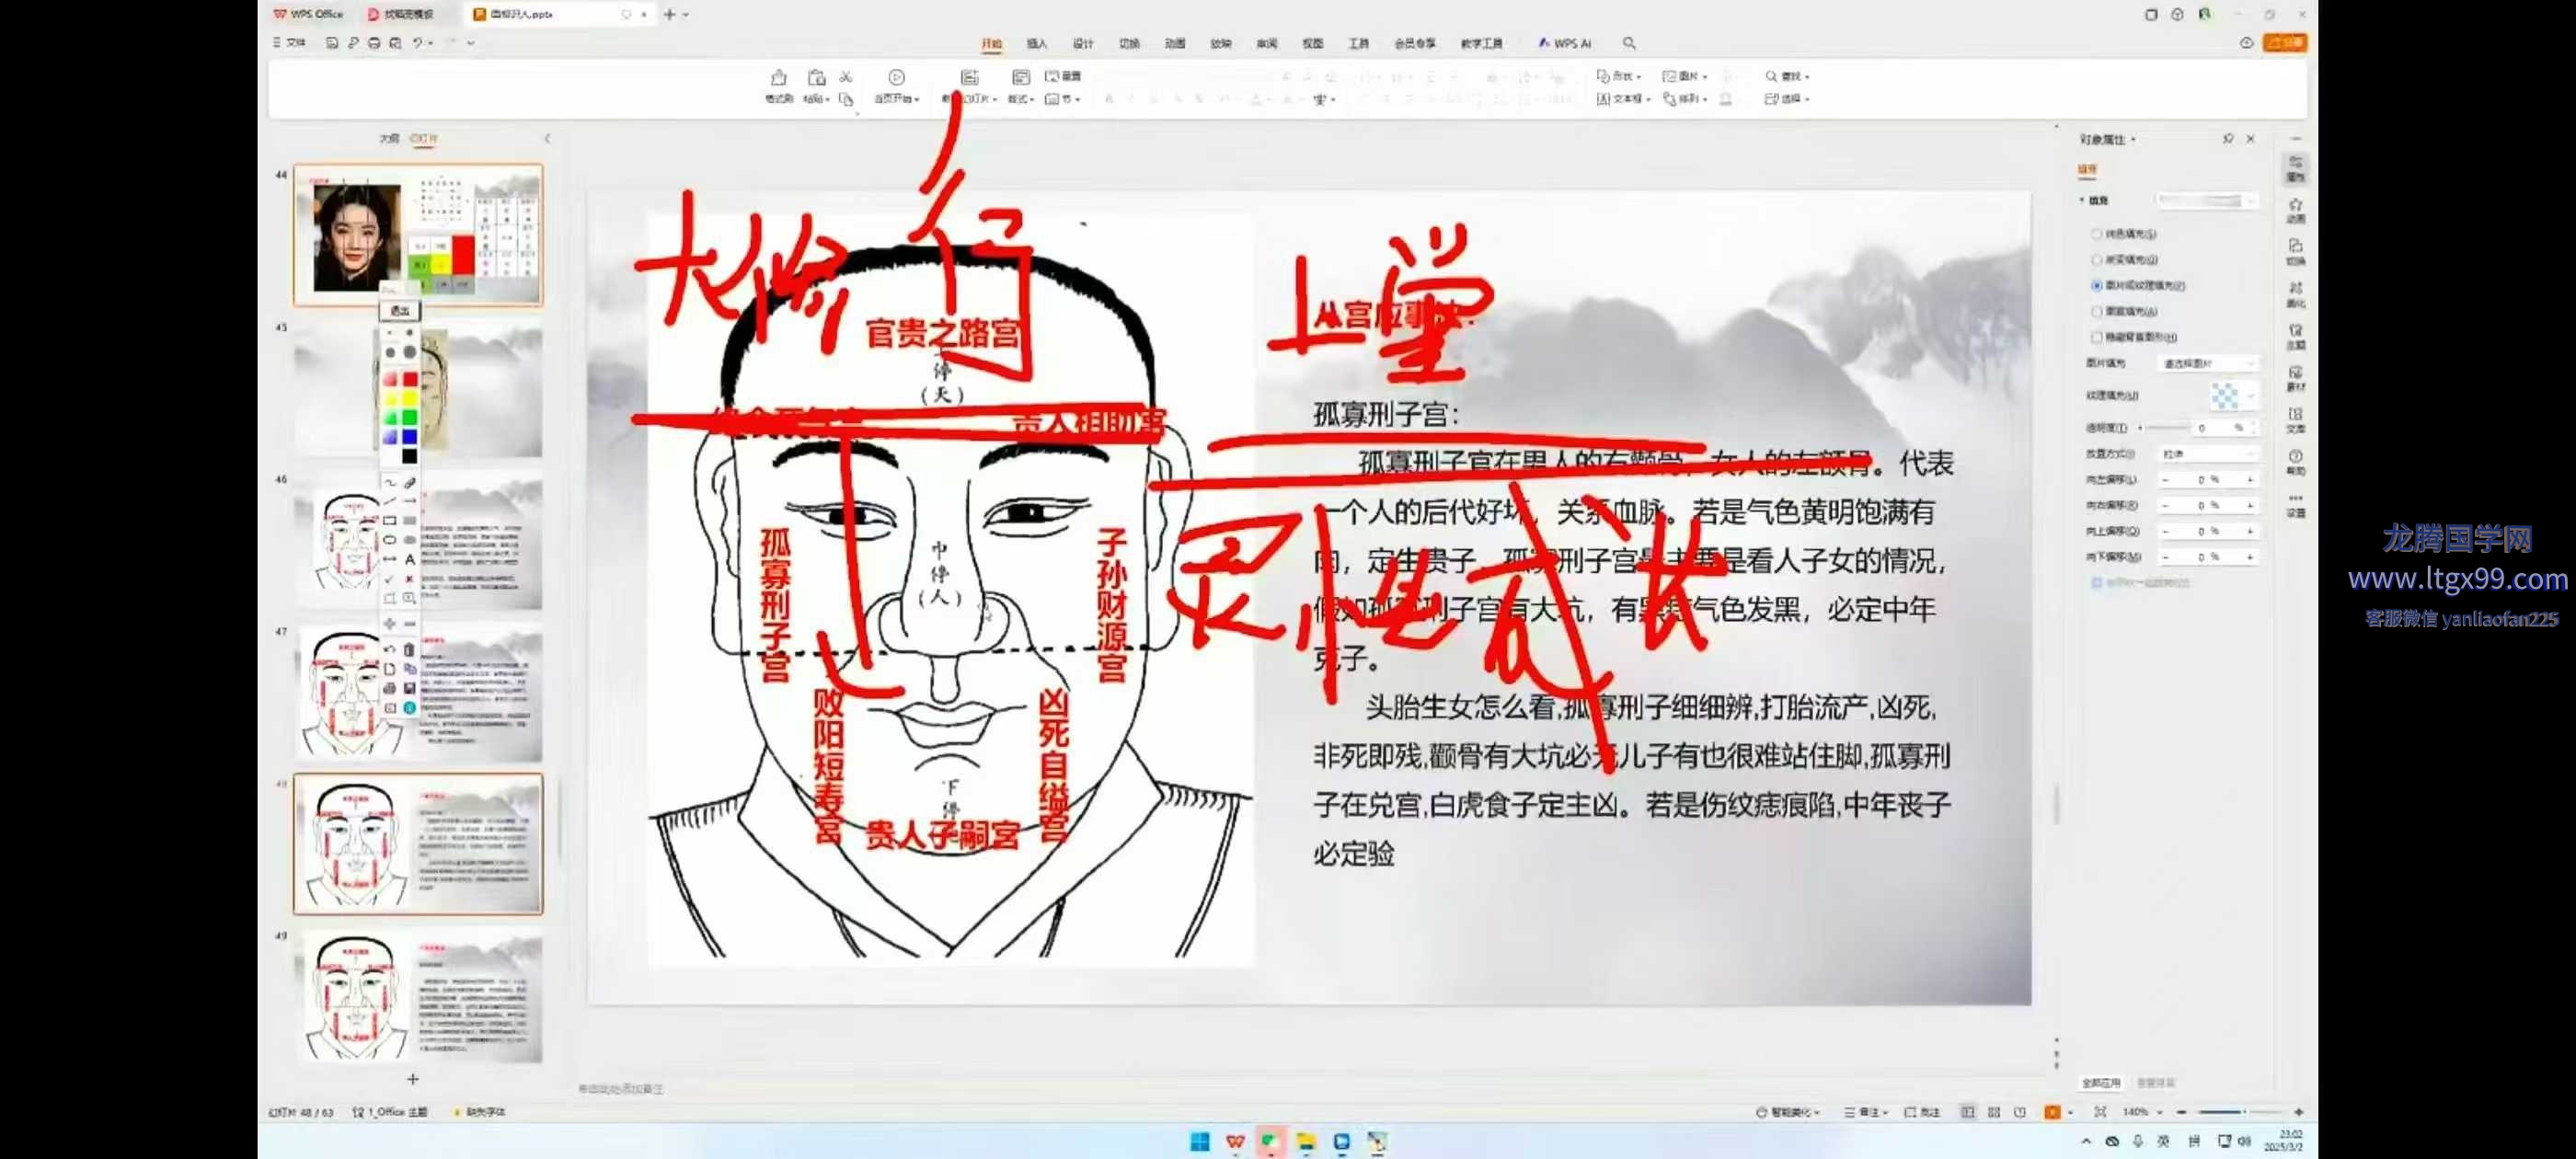The image size is (2576, 1159).
Task: Open the 动画 animation side panel icon
Action: [x=2295, y=210]
